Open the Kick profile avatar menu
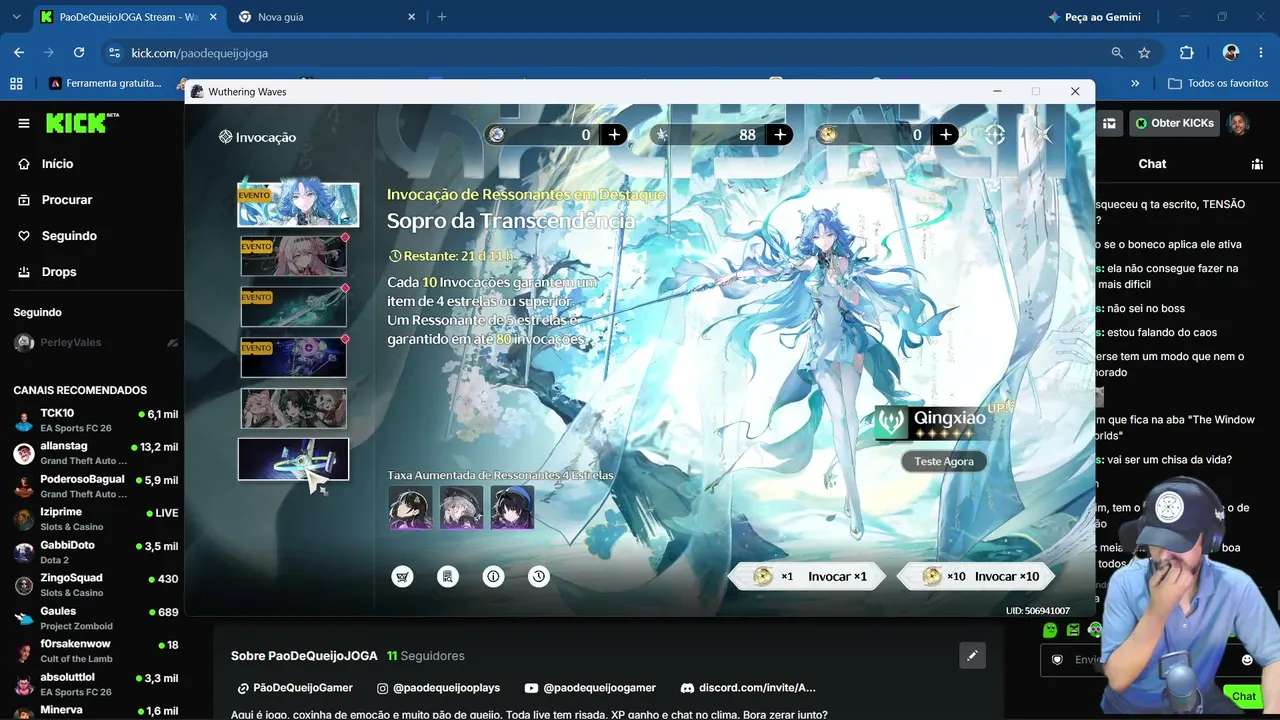This screenshot has width=1280, height=720. [x=1238, y=123]
